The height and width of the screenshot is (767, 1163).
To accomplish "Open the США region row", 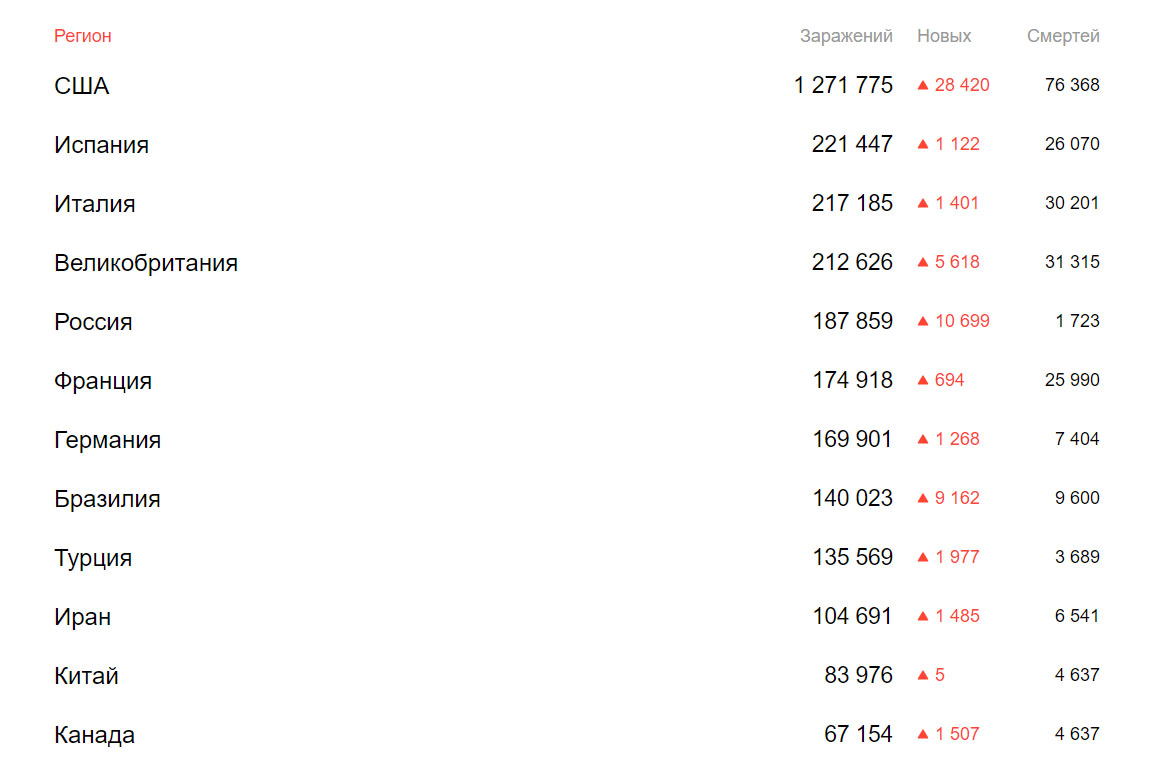I will point(577,85).
